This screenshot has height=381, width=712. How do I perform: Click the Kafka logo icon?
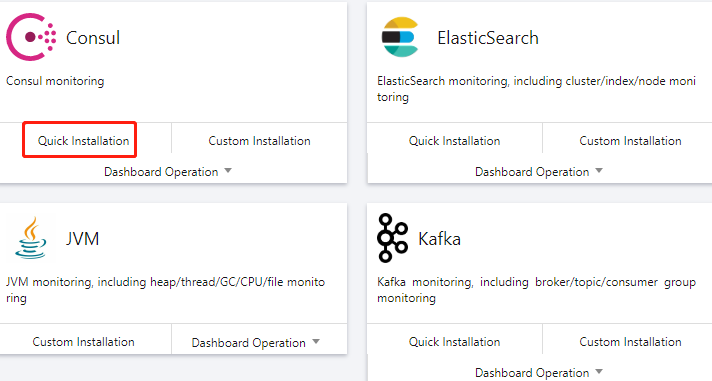pos(392,238)
